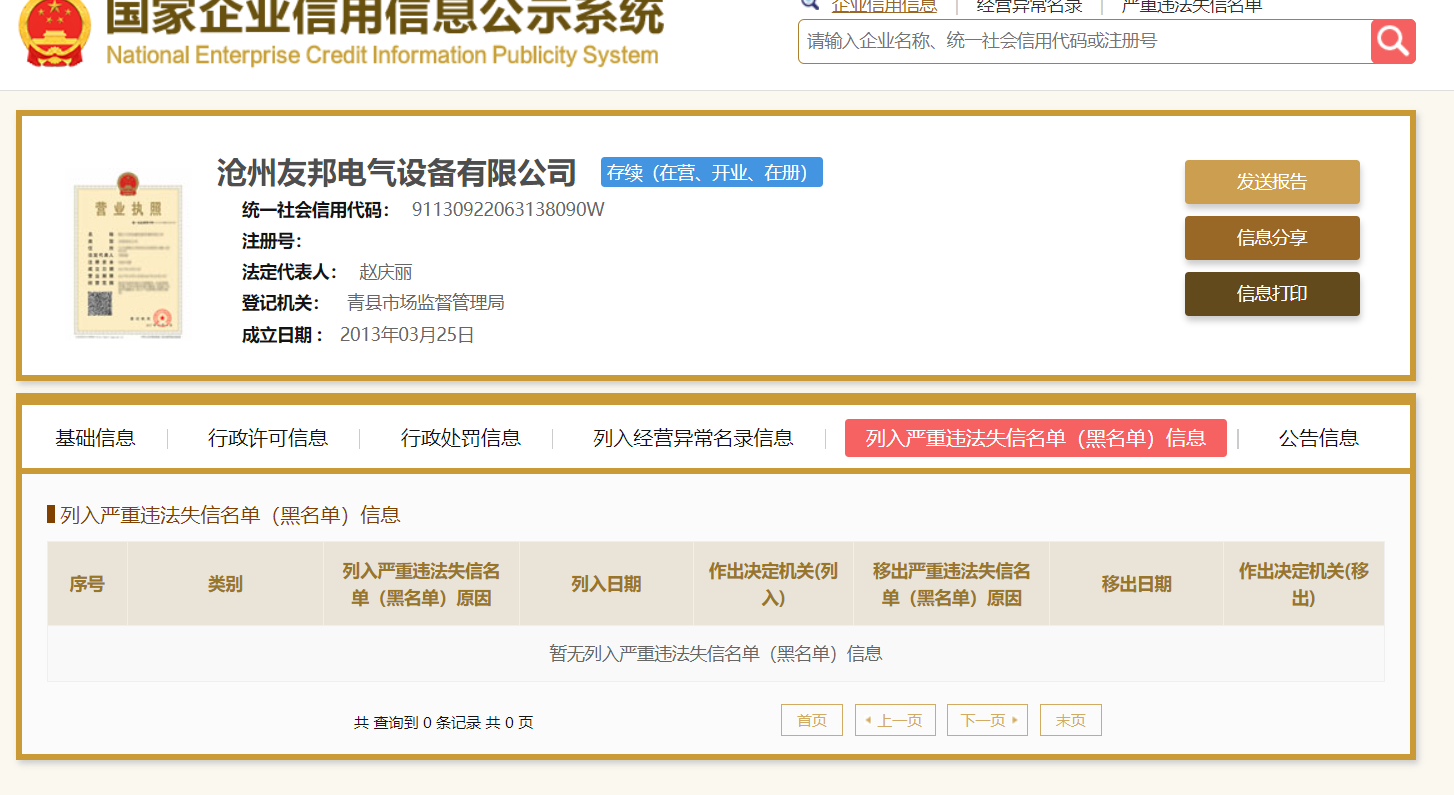Screen dimensions: 1454x795
Task: Click the 移出日期 column header
Action: [x=1136, y=584]
